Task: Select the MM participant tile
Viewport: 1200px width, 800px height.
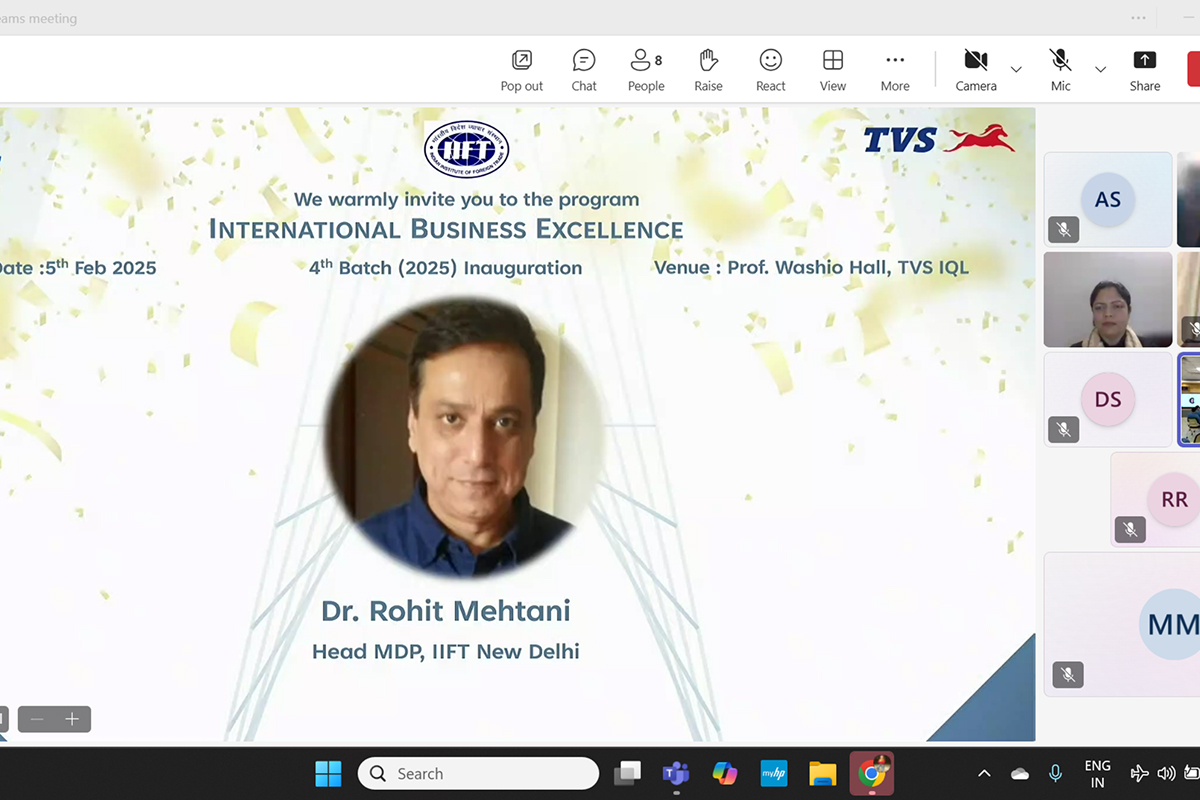Action: coord(1122,624)
